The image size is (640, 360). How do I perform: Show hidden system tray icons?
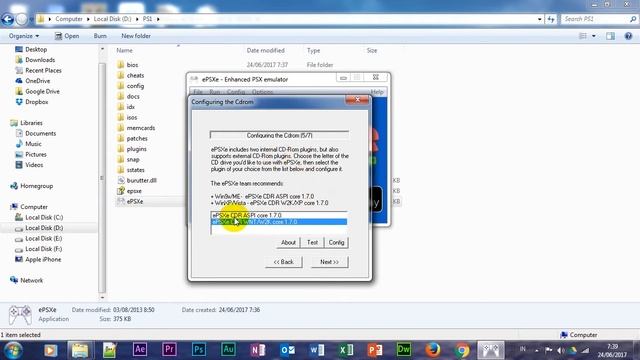pos(537,350)
